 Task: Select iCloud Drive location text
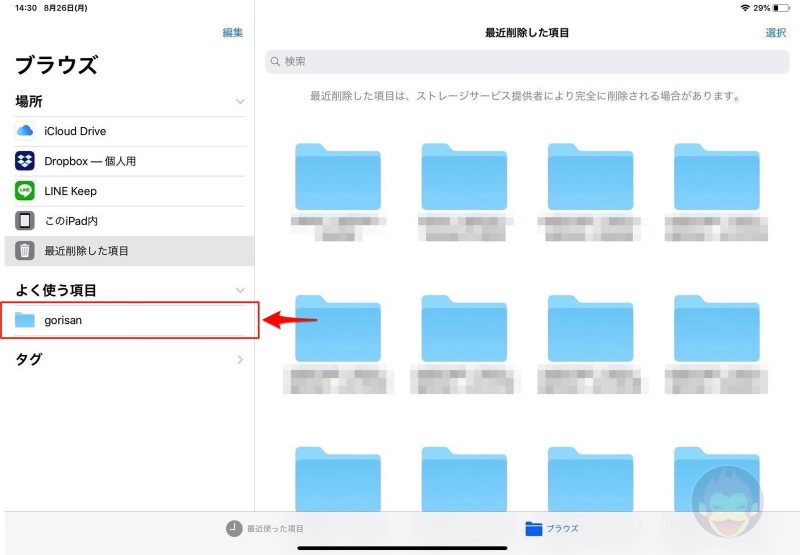(75, 131)
